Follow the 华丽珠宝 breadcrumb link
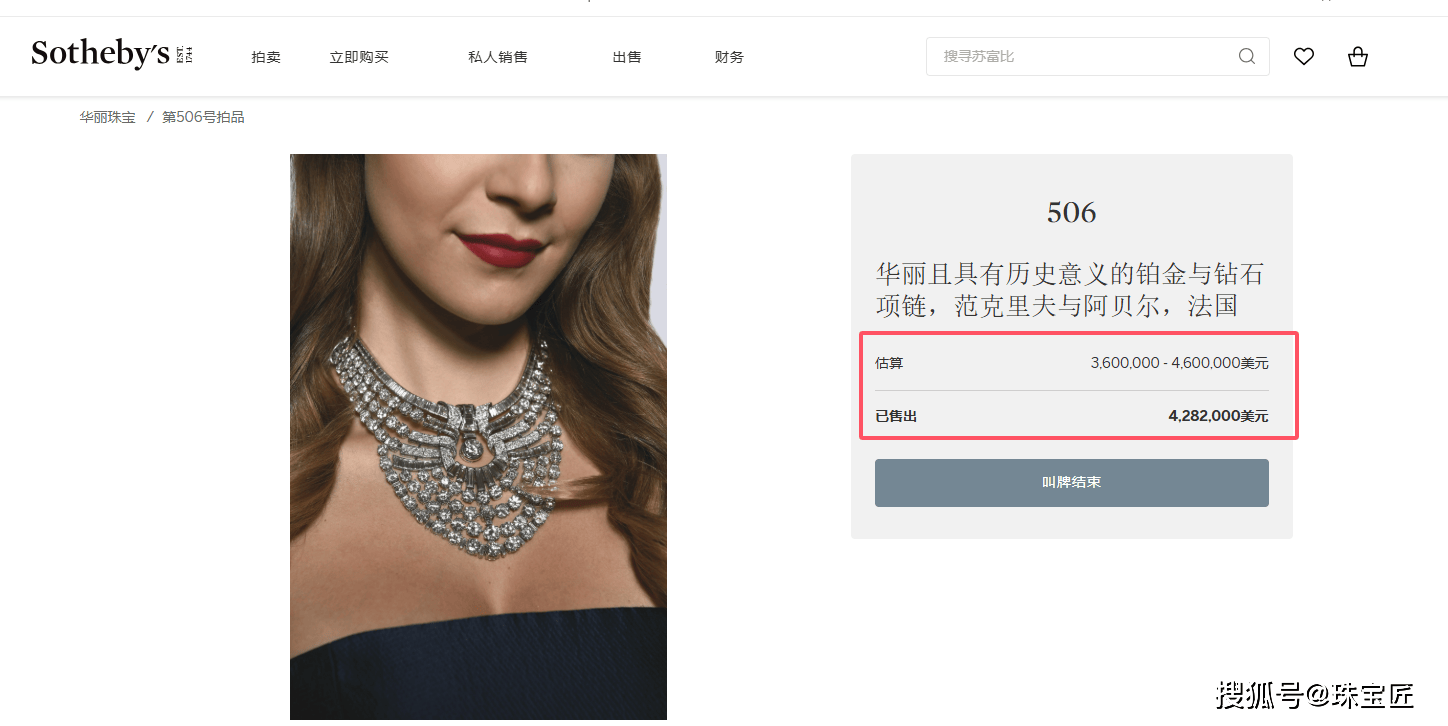 click(108, 117)
